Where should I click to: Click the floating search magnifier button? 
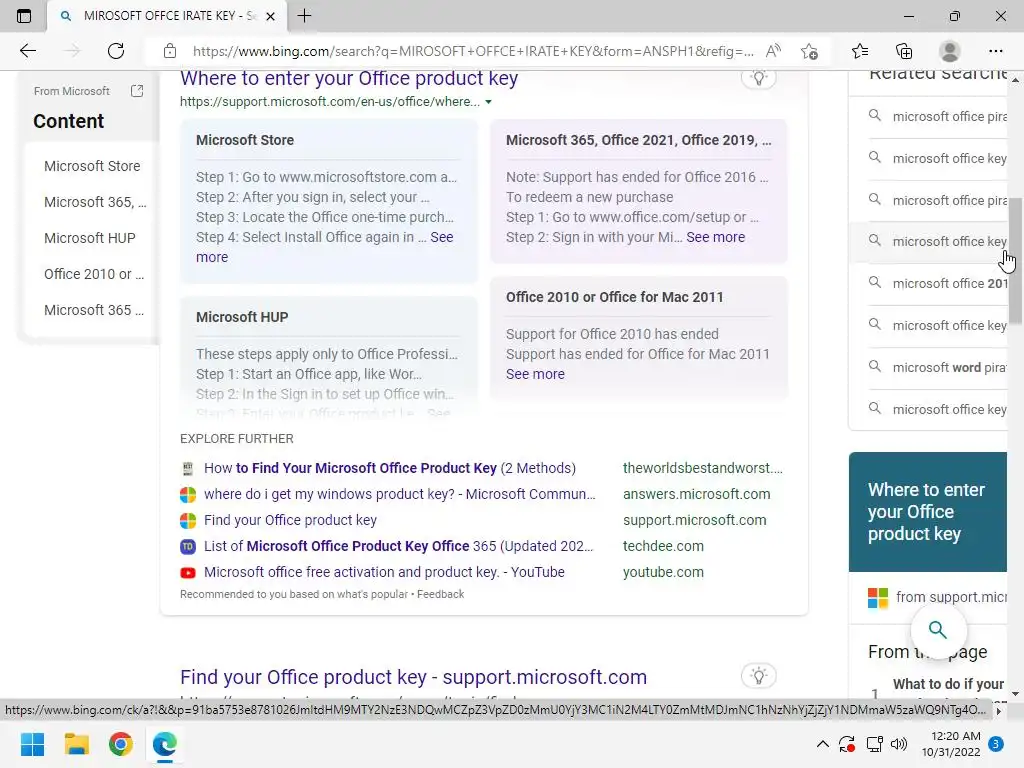point(938,630)
